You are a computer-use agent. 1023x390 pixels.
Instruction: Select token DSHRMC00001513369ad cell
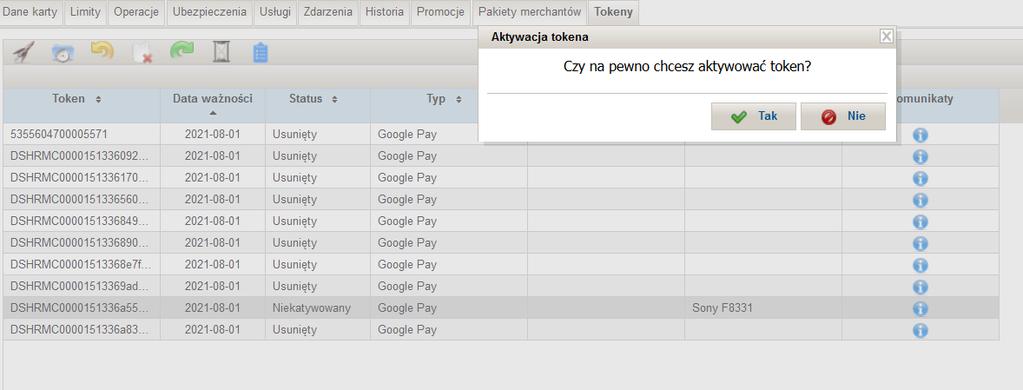point(82,286)
